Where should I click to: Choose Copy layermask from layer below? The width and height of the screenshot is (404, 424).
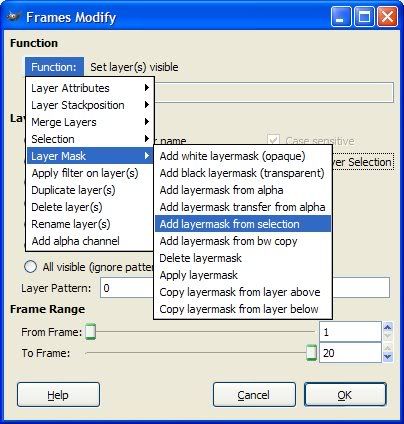click(x=243, y=309)
